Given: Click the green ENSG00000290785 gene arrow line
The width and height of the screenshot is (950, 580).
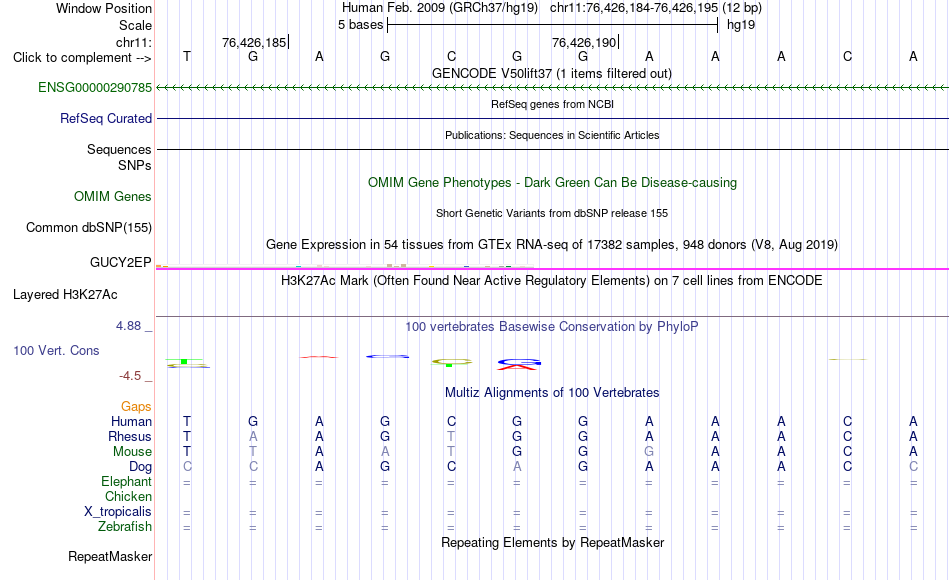Looking at the screenshot, I should (x=552, y=88).
